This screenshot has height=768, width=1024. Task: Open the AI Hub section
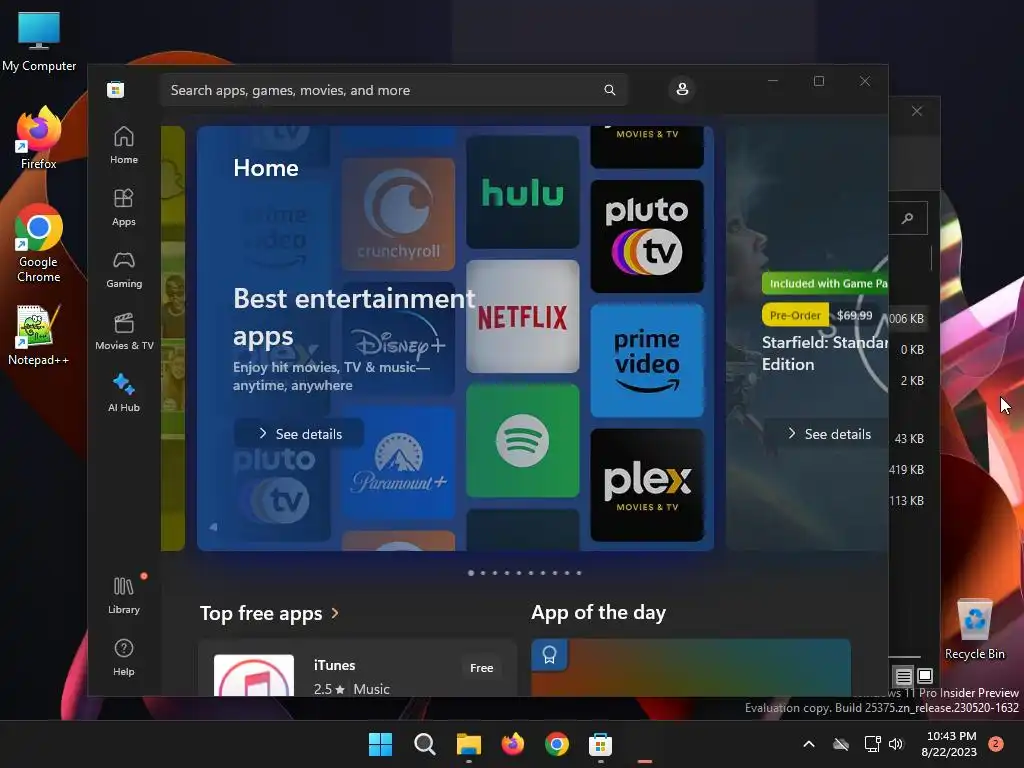click(123, 393)
